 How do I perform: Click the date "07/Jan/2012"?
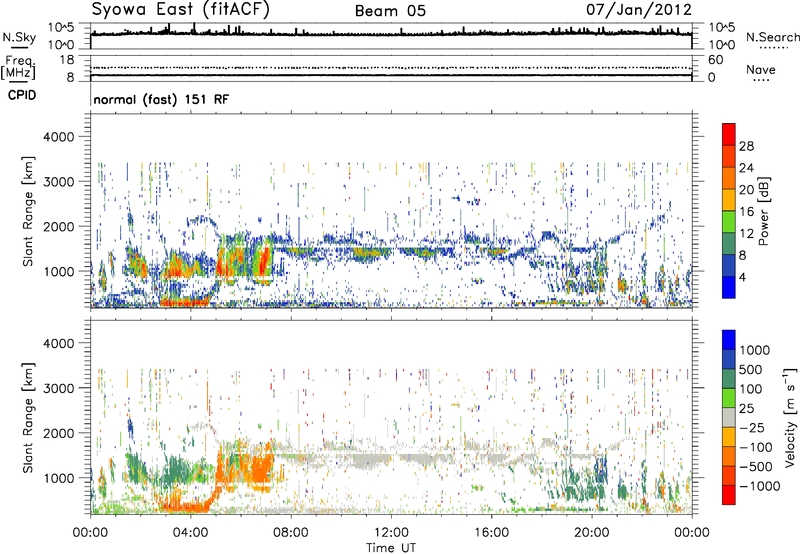pos(639,9)
